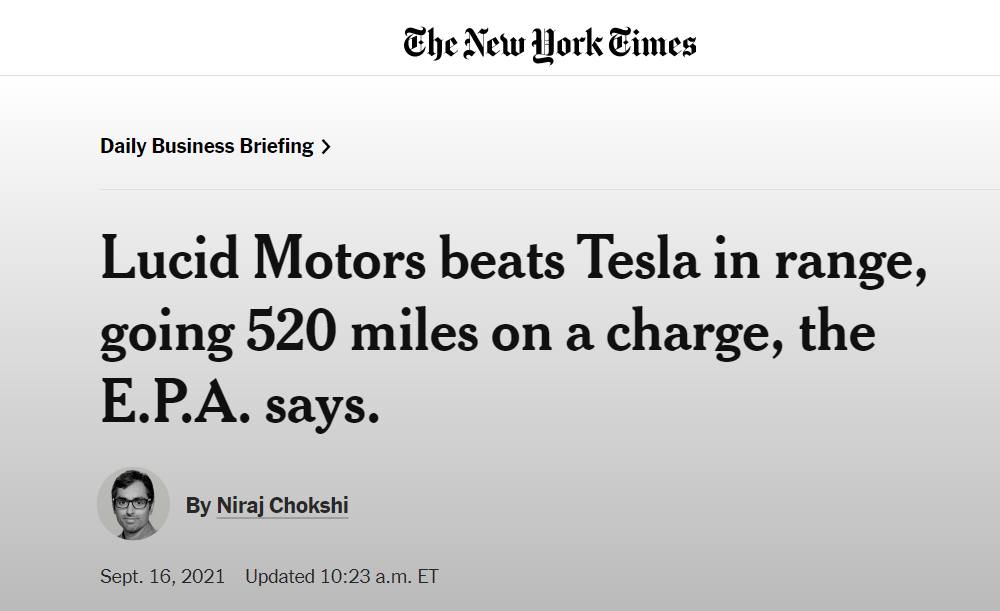
Task: Open the Daily Business Briefing section link
Action: [x=207, y=146]
